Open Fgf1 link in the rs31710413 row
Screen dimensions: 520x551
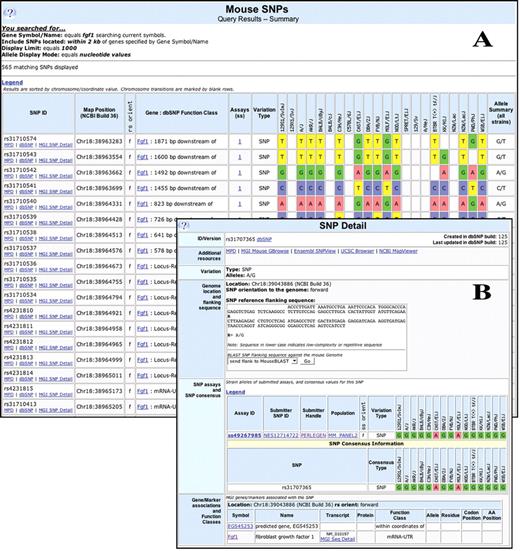(143, 407)
